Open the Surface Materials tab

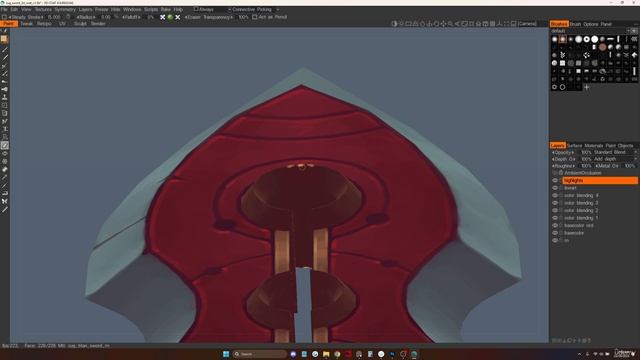[585, 146]
